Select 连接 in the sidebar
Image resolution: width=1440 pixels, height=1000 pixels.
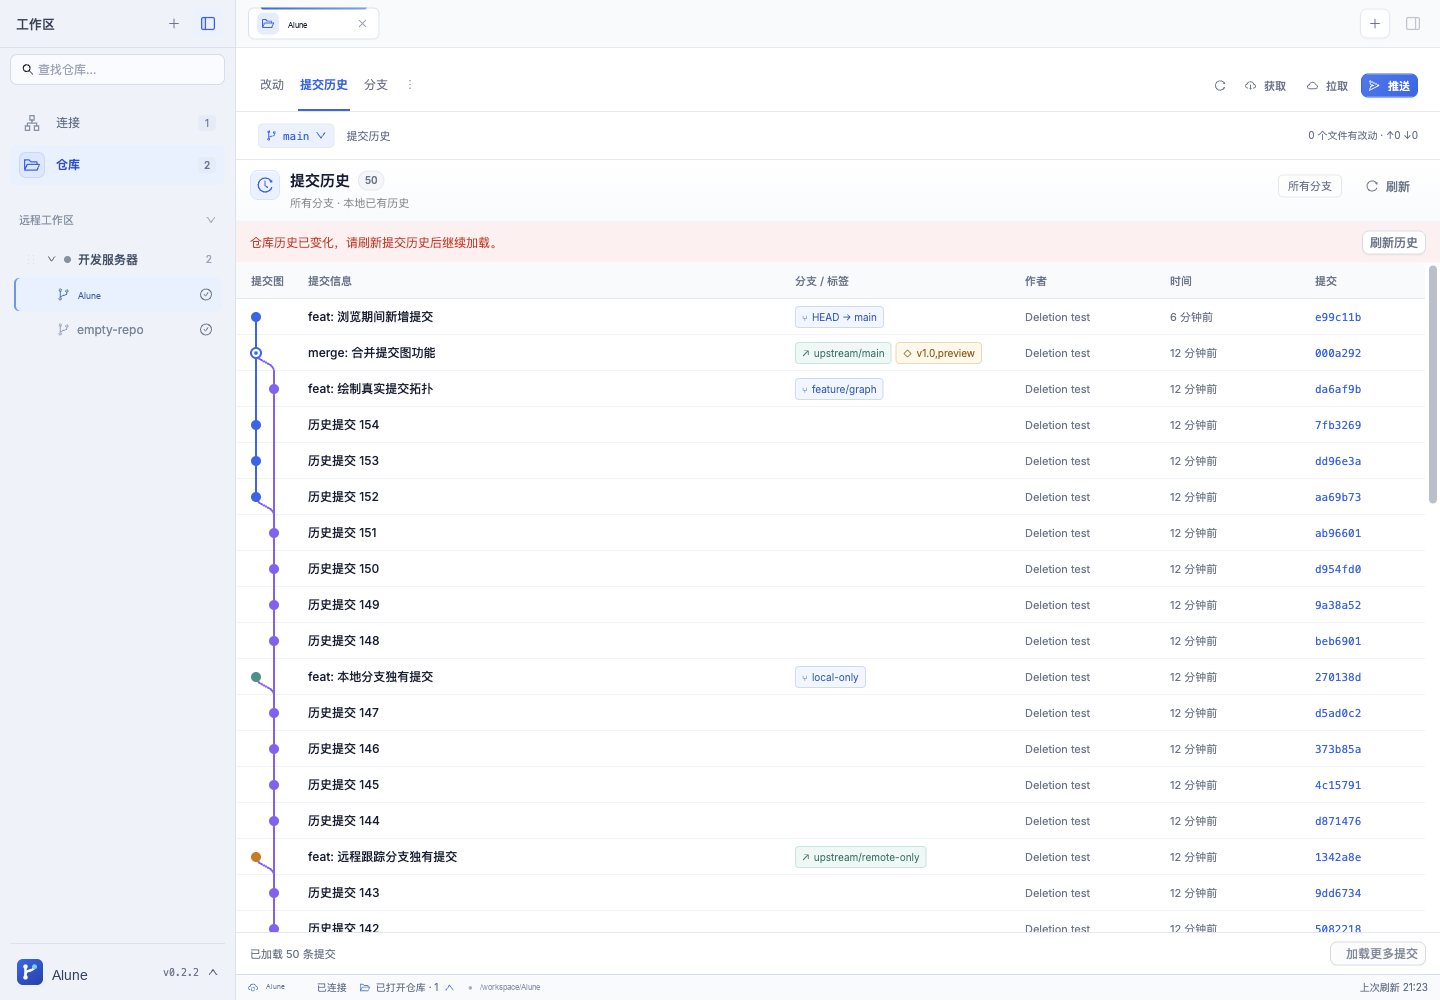118,123
